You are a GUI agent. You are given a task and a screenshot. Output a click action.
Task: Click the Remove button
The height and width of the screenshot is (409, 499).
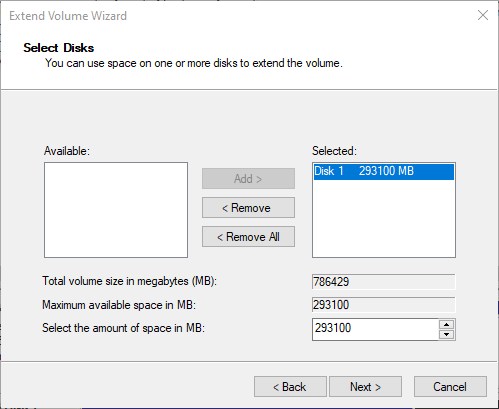248,208
